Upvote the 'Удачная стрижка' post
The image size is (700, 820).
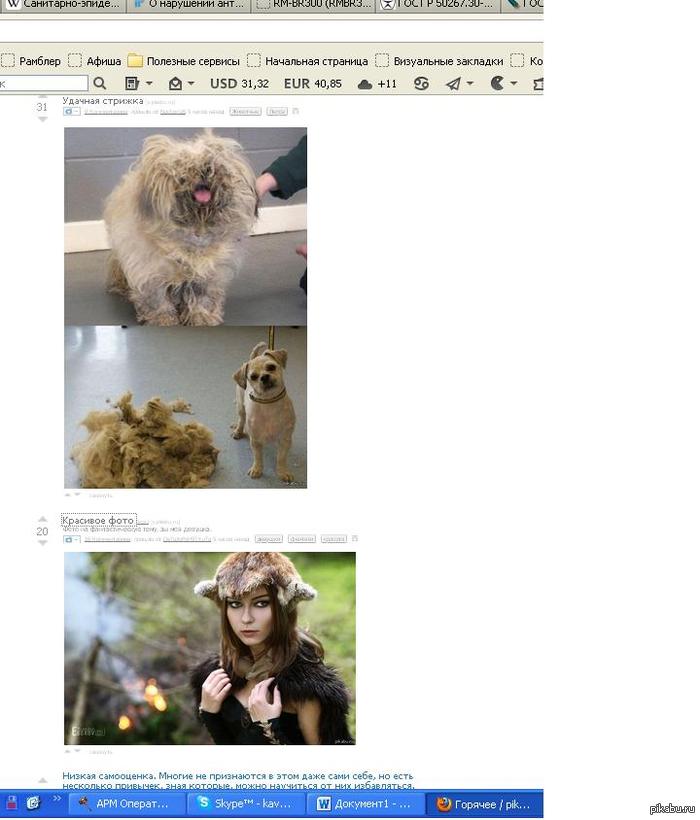42,97
